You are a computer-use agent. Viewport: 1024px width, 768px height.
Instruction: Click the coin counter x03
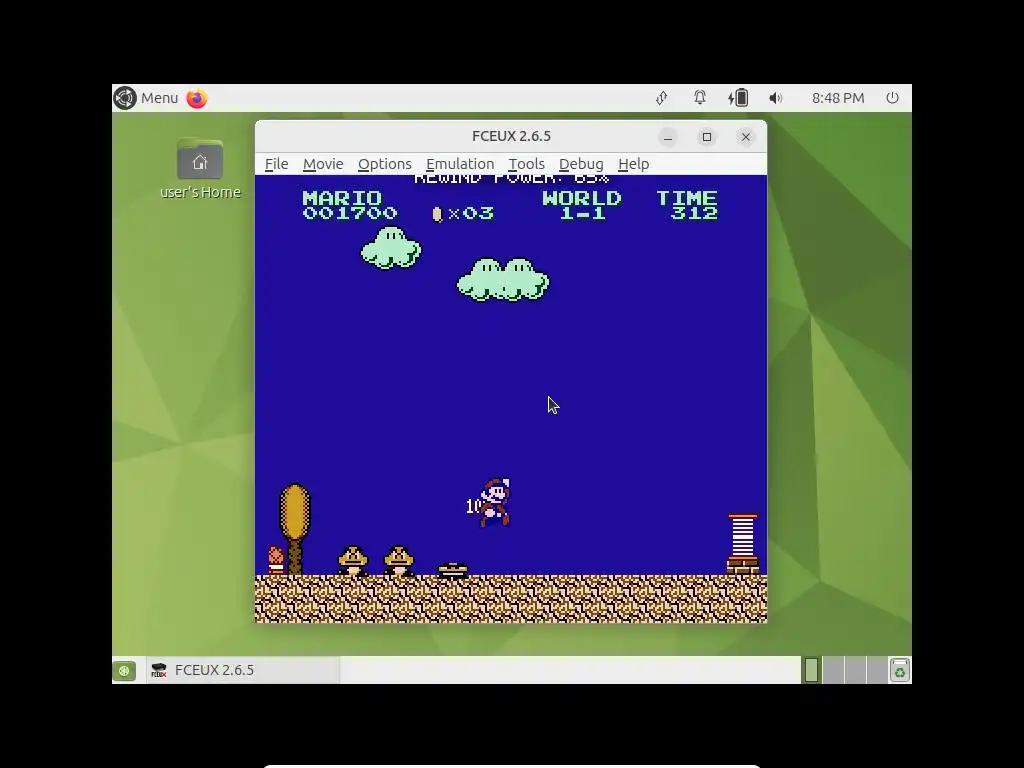click(x=463, y=214)
